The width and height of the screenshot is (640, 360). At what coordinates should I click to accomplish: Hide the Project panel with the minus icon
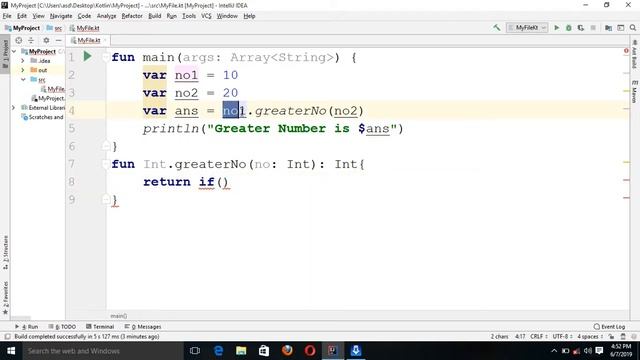(58, 40)
